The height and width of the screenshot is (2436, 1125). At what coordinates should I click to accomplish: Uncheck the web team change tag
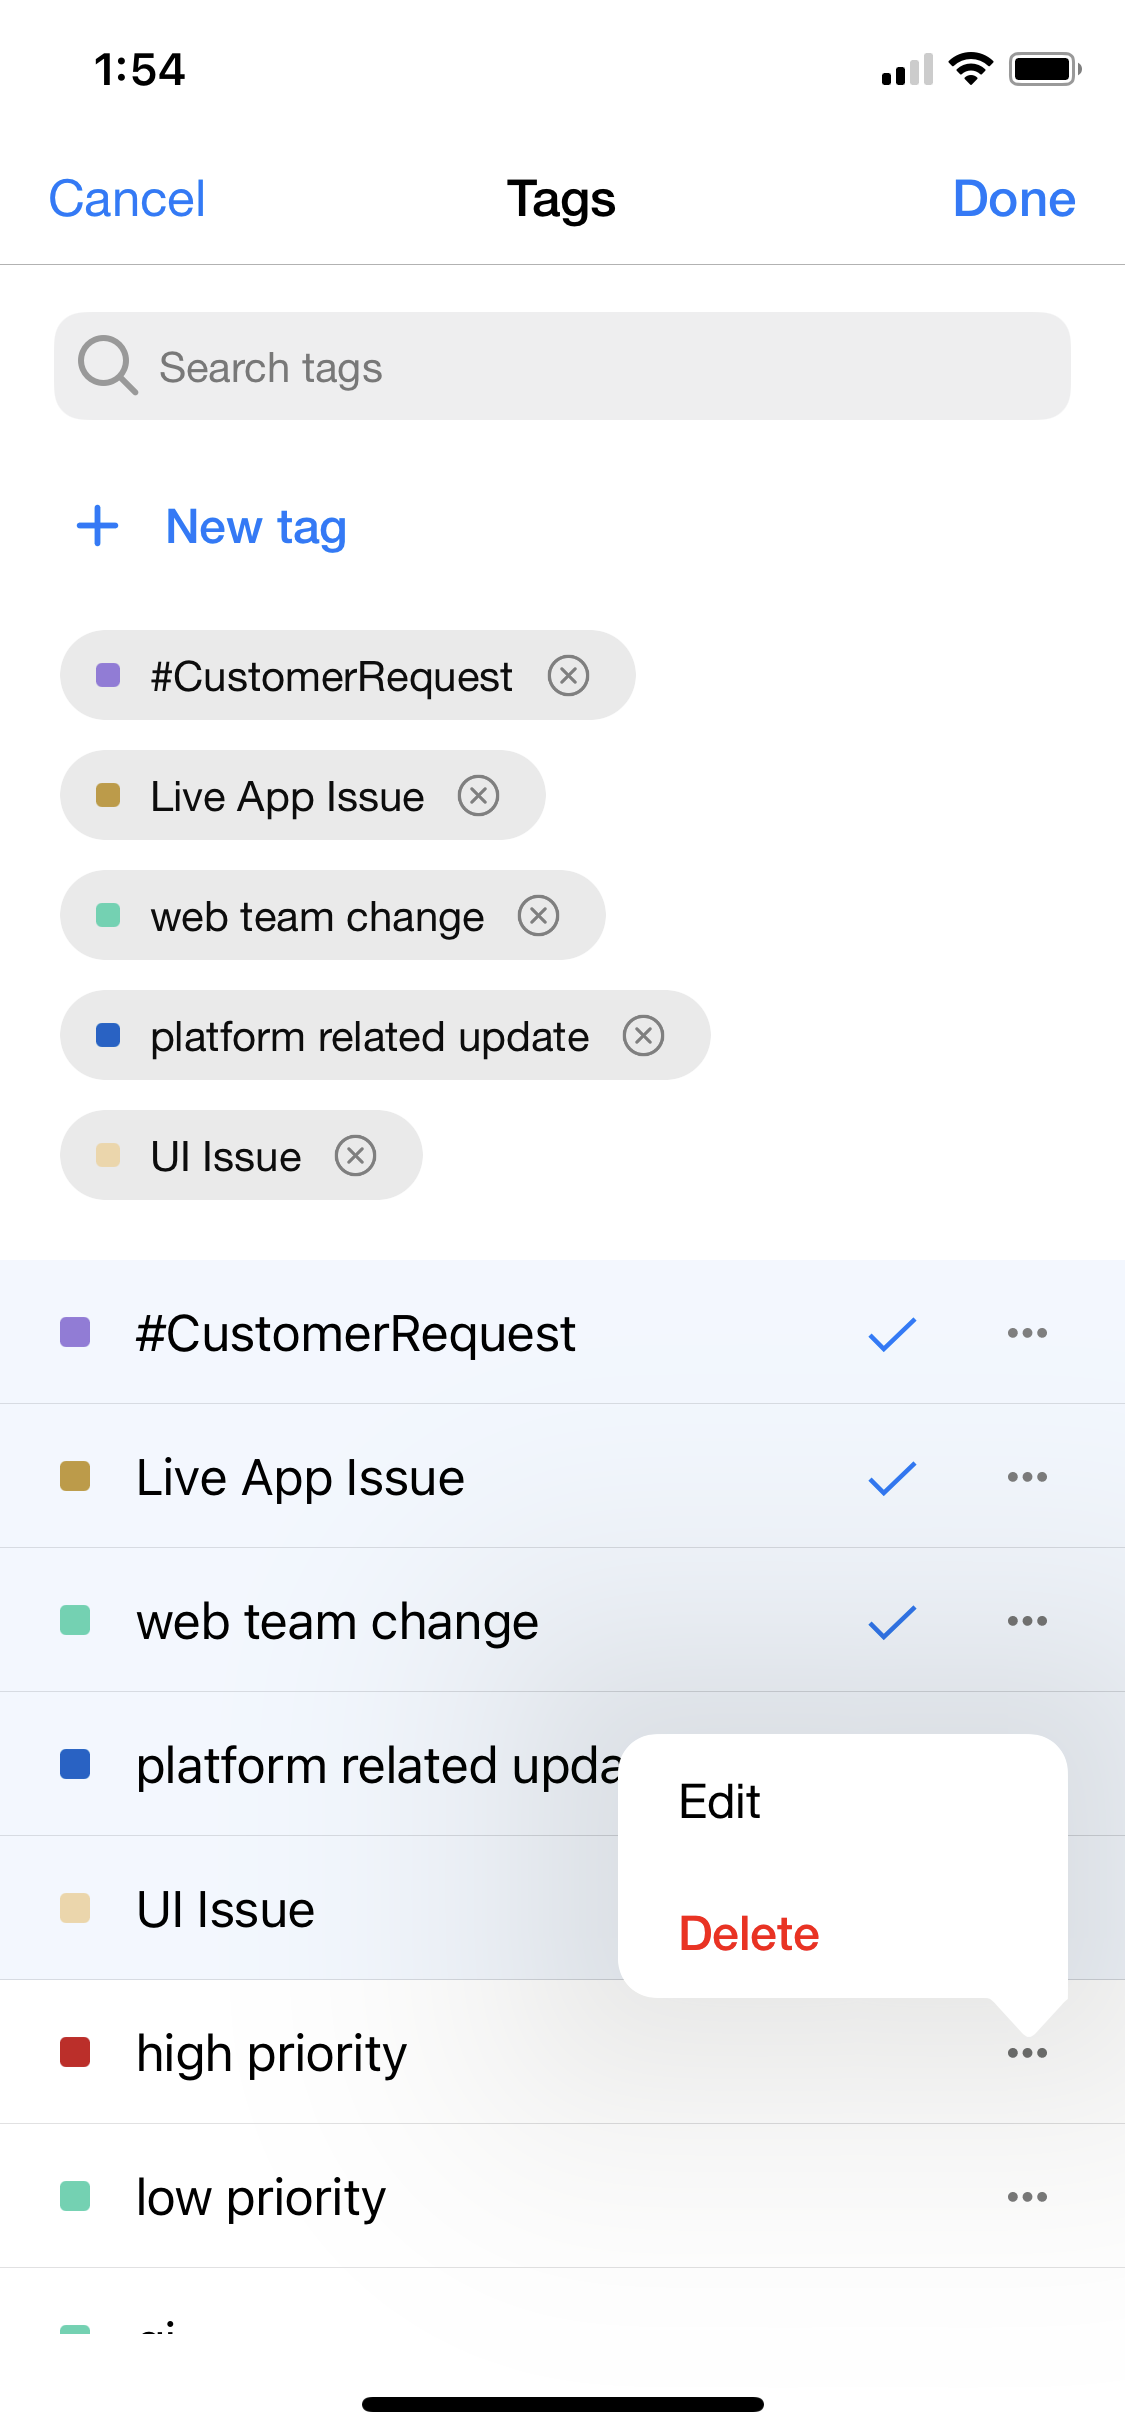click(890, 1620)
